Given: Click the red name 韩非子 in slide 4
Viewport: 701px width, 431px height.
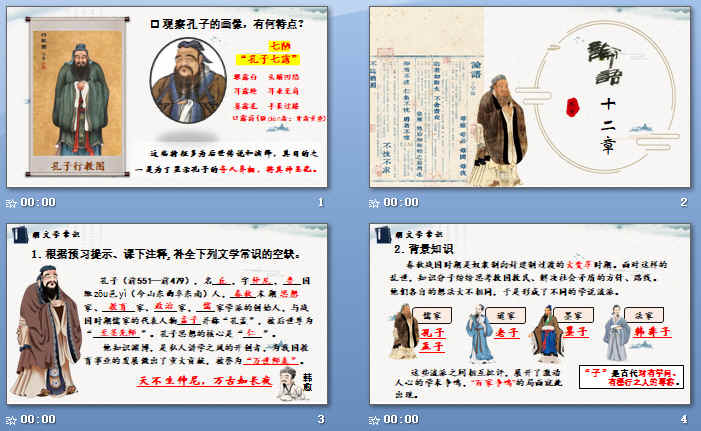Looking at the screenshot, I should 652,332.
